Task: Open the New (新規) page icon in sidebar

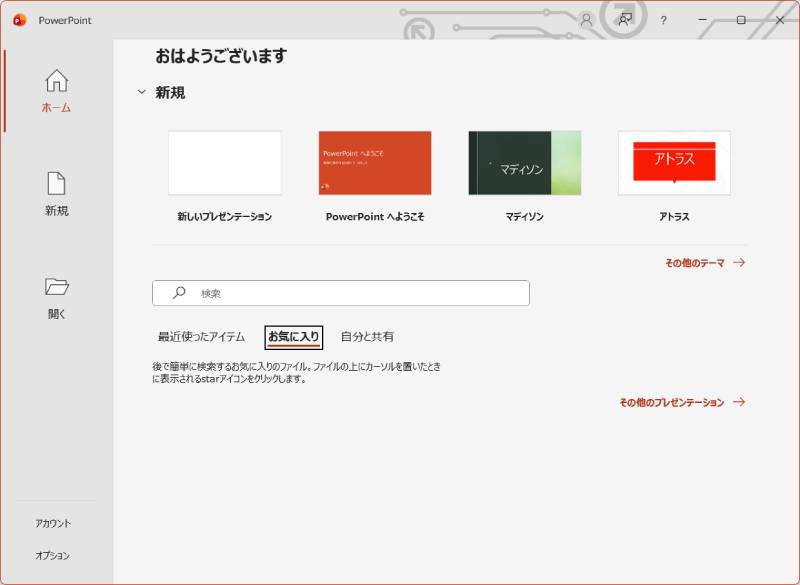Action: (x=57, y=184)
